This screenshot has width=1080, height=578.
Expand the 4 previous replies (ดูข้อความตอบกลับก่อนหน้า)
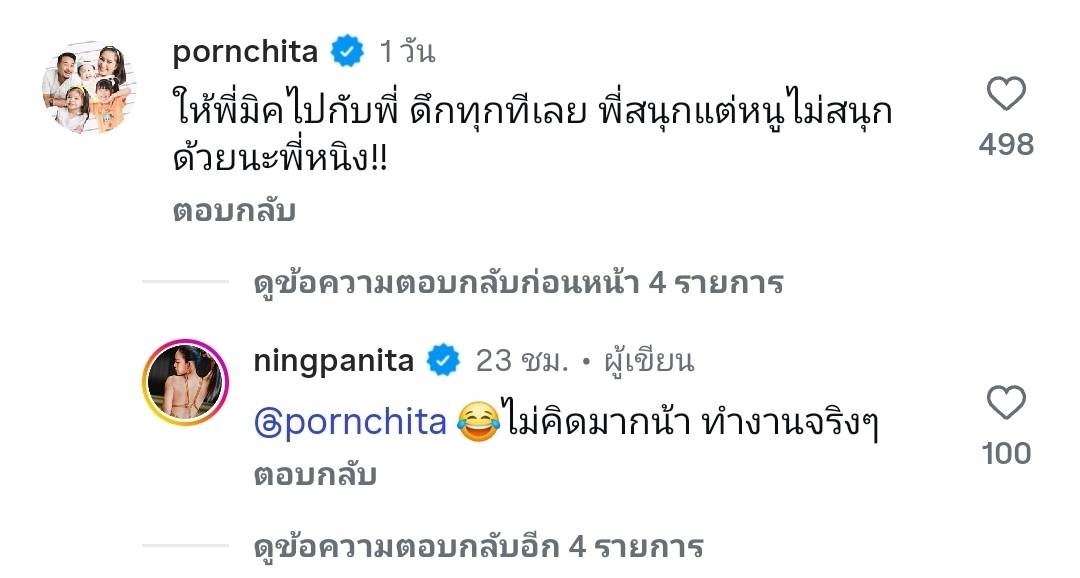pos(519,283)
